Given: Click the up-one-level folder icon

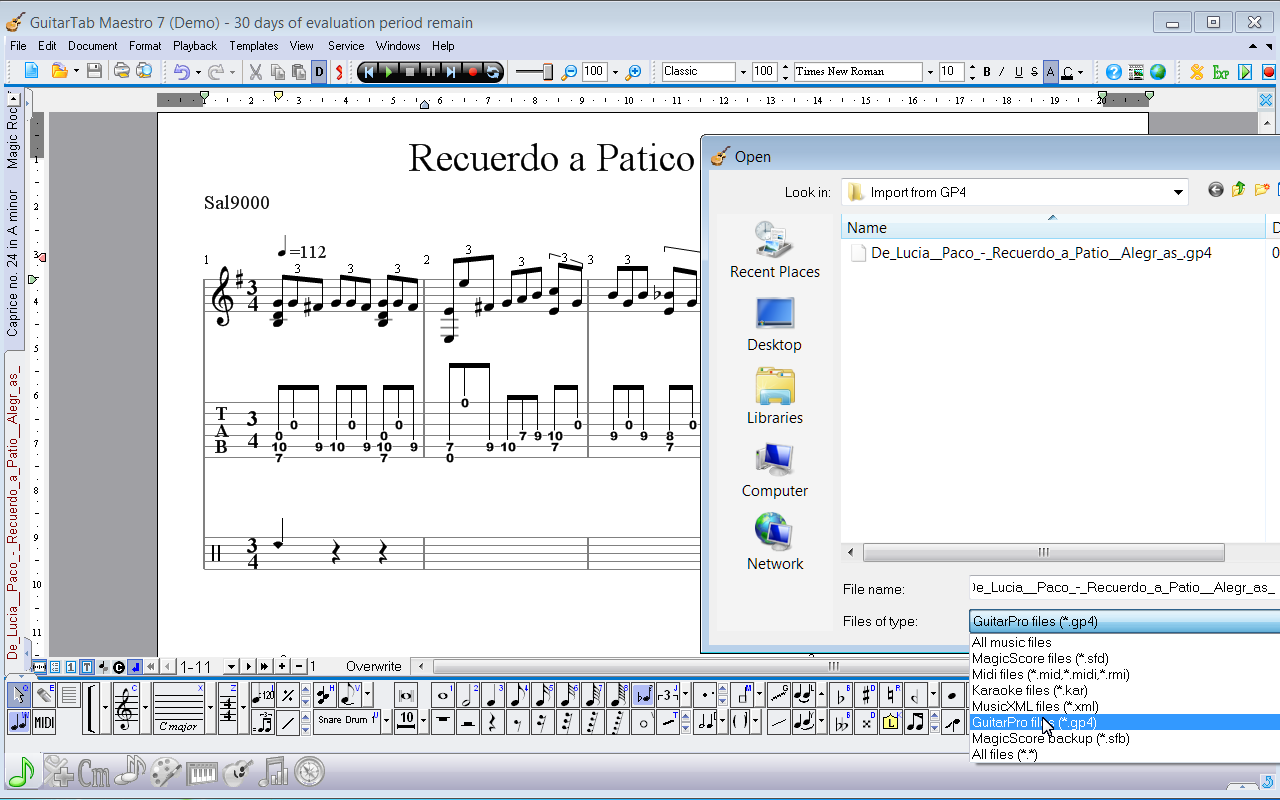Looking at the screenshot, I should pos(1239,190).
